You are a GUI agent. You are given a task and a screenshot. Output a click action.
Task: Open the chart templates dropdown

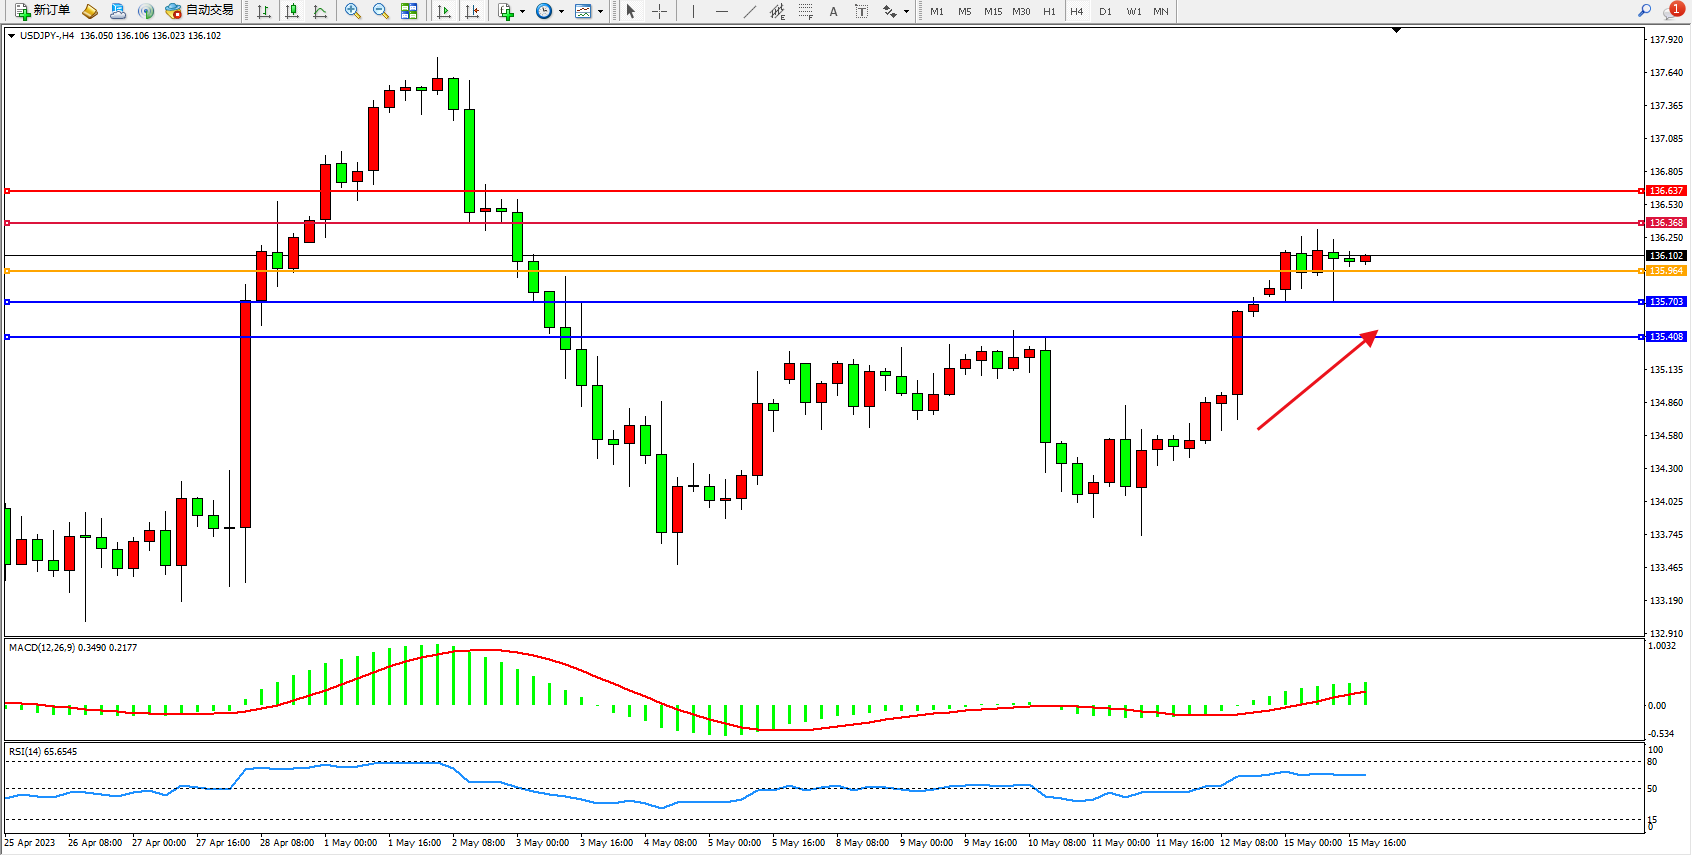(600, 11)
